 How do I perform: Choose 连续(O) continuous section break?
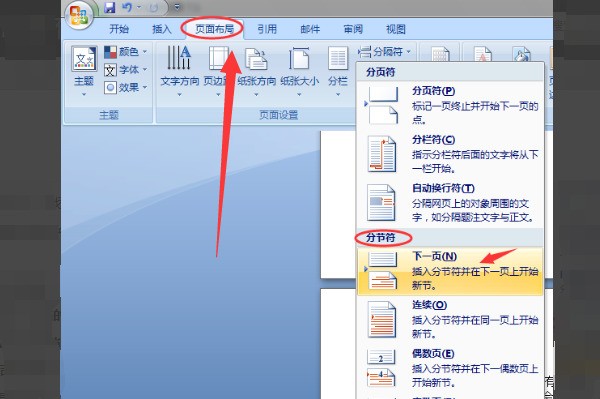pyautogui.click(x=450, y=319)
